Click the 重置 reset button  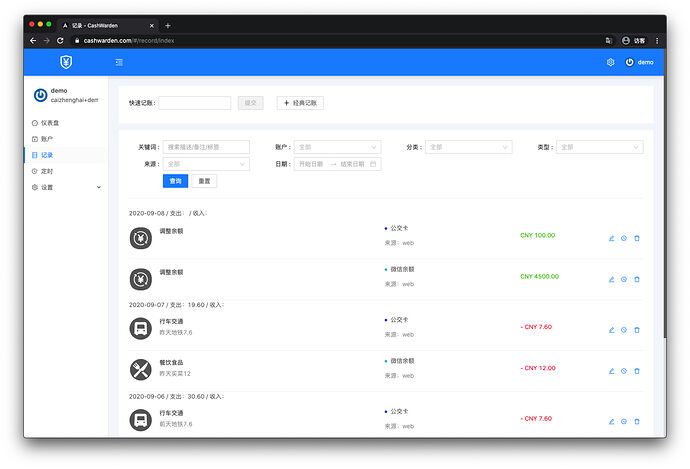(x=204, y=181)
